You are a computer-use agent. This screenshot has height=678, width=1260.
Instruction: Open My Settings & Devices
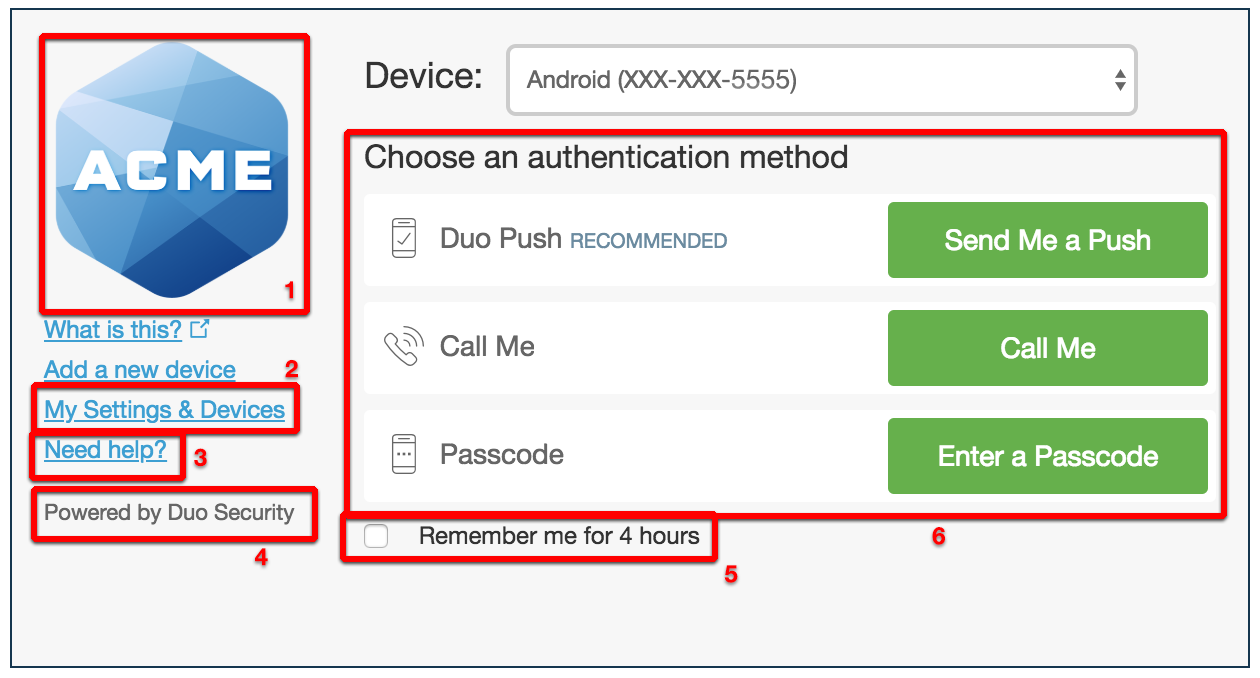click(x=165, y=409)
